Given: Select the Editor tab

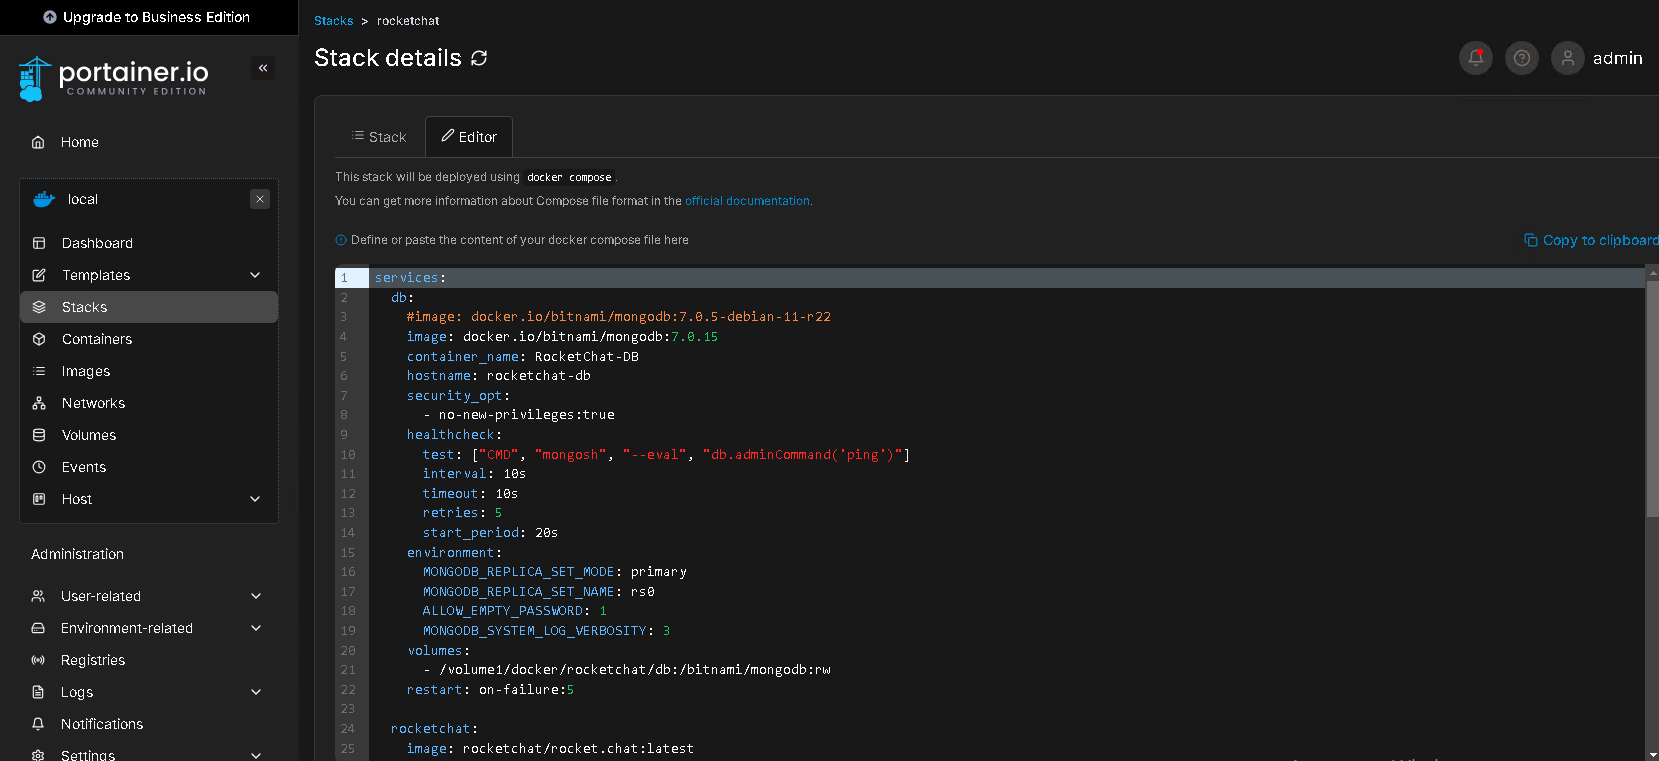Looking at the screenshot, I should coord(469,137).
